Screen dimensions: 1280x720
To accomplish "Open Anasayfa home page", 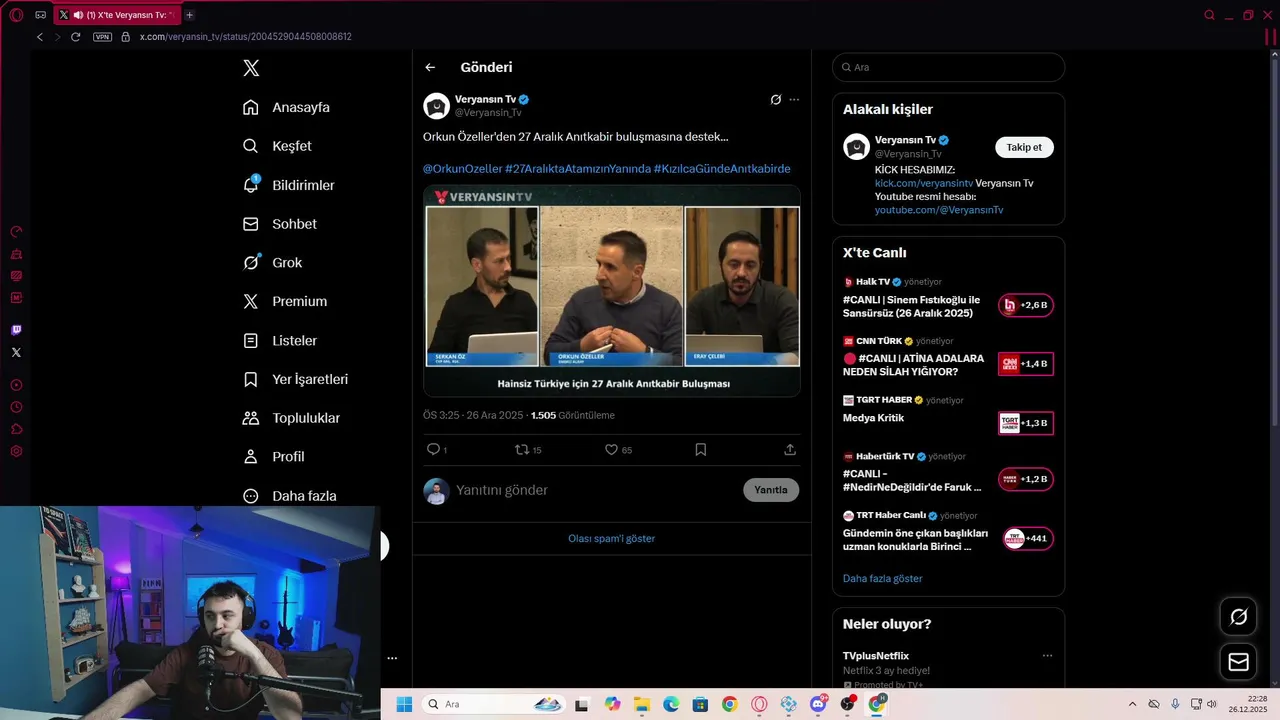I will pos(286,107).
